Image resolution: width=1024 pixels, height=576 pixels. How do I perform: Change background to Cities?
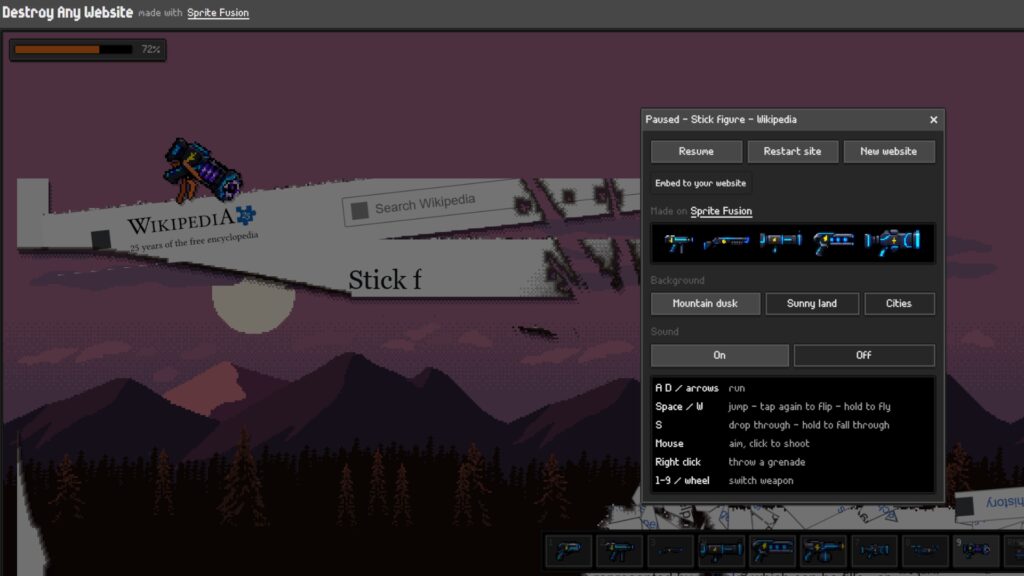pos(899,304)
